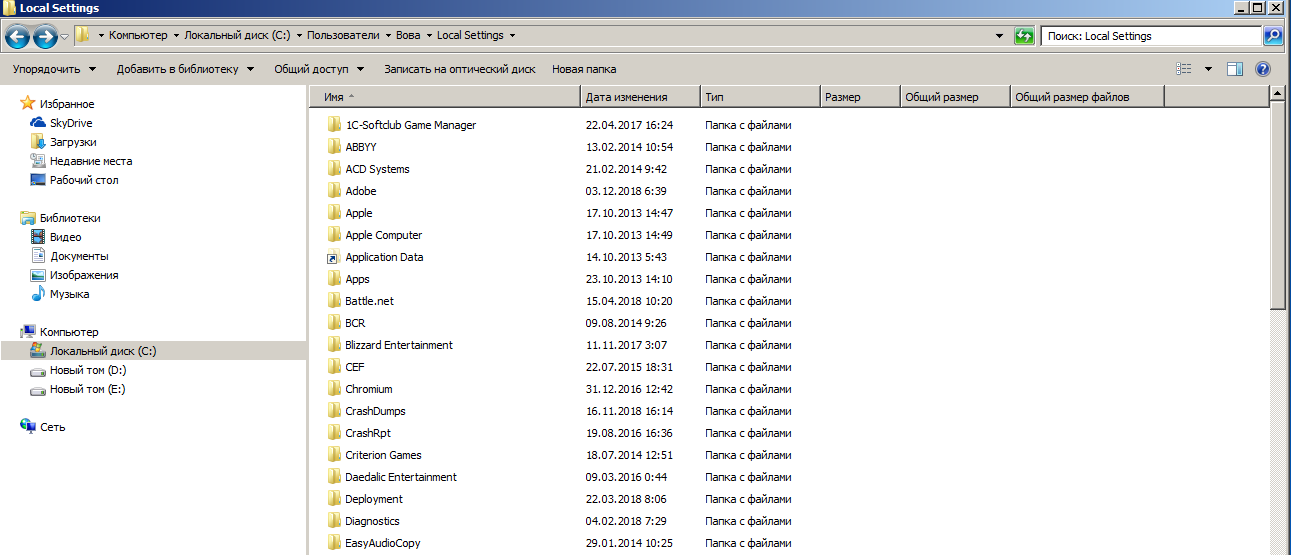This screenshot has height=555, width=1291.
Task: Select the Chromium folder
Action: [x=369, y=389]
